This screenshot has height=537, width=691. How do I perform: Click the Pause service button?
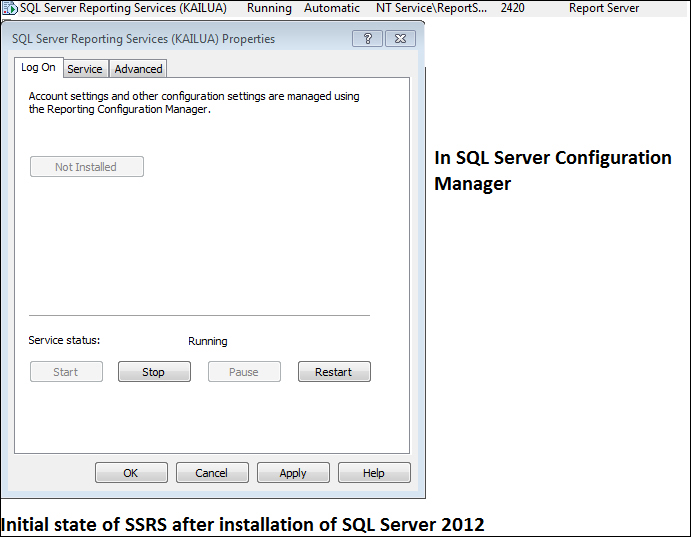tap(243, 372)
